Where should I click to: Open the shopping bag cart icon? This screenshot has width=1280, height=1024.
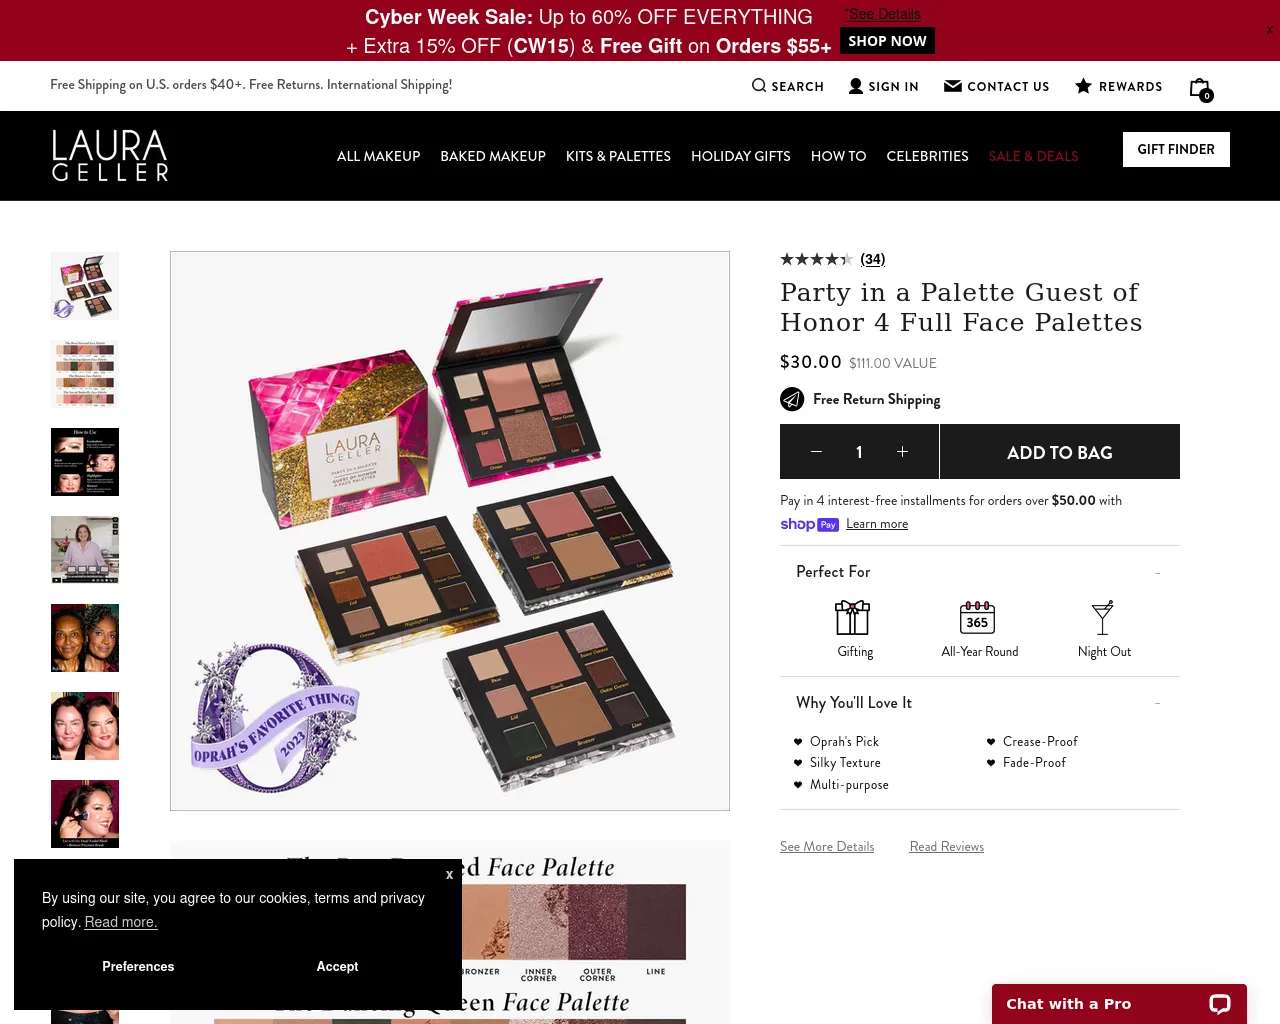(1200, 88)
